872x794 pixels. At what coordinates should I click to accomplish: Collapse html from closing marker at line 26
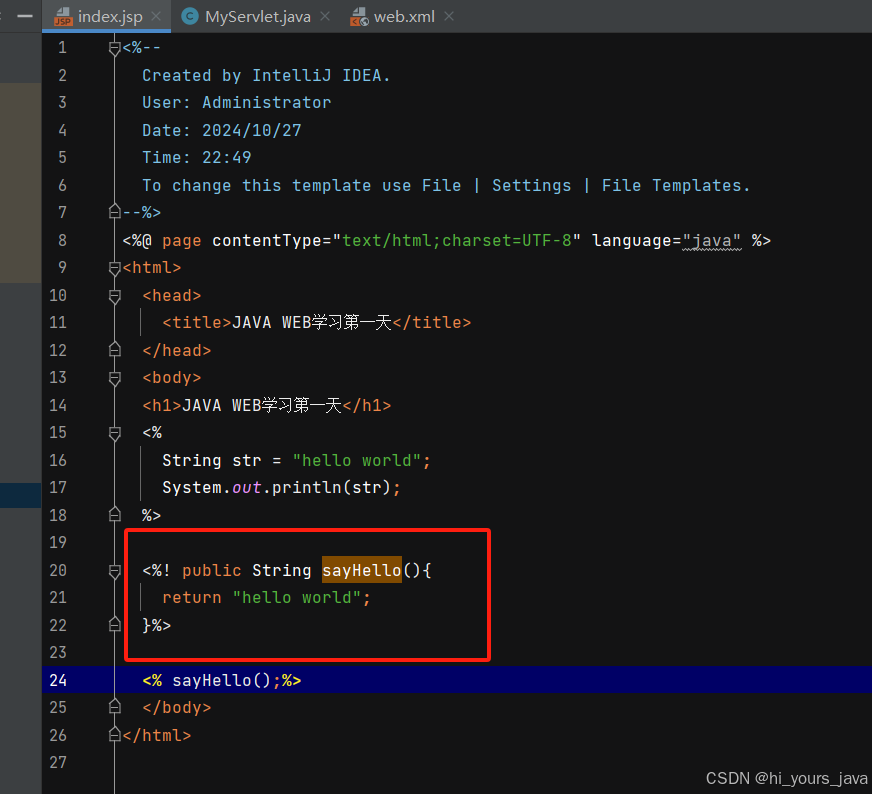pos(115,735)
